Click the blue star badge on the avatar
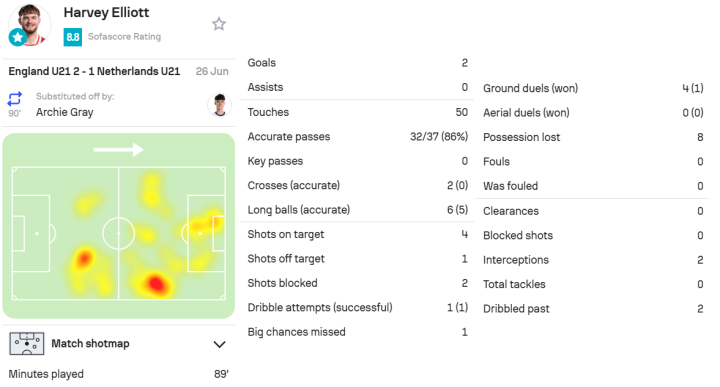Screen dimensions: 720x387 point(18,37)
